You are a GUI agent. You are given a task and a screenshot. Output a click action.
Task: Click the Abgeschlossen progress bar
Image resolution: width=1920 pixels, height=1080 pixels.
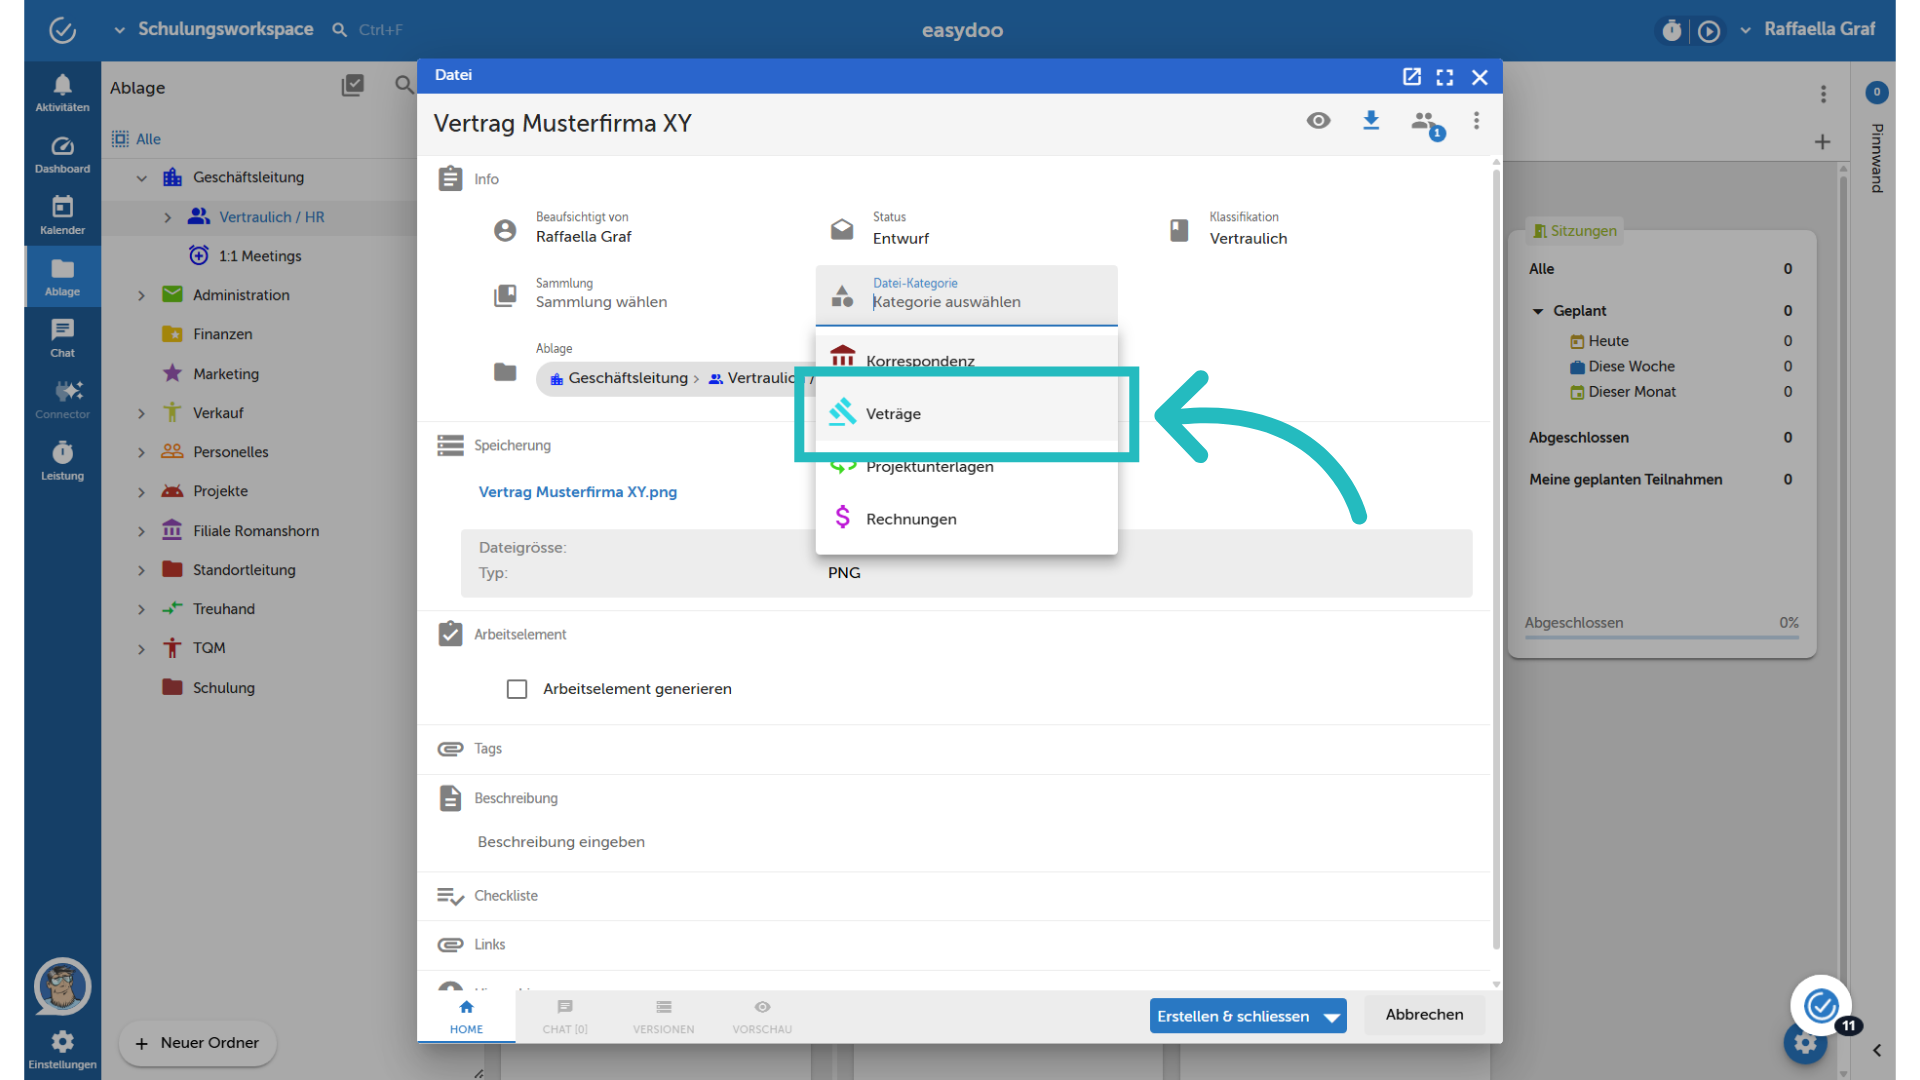click(x=1661, y=636)
